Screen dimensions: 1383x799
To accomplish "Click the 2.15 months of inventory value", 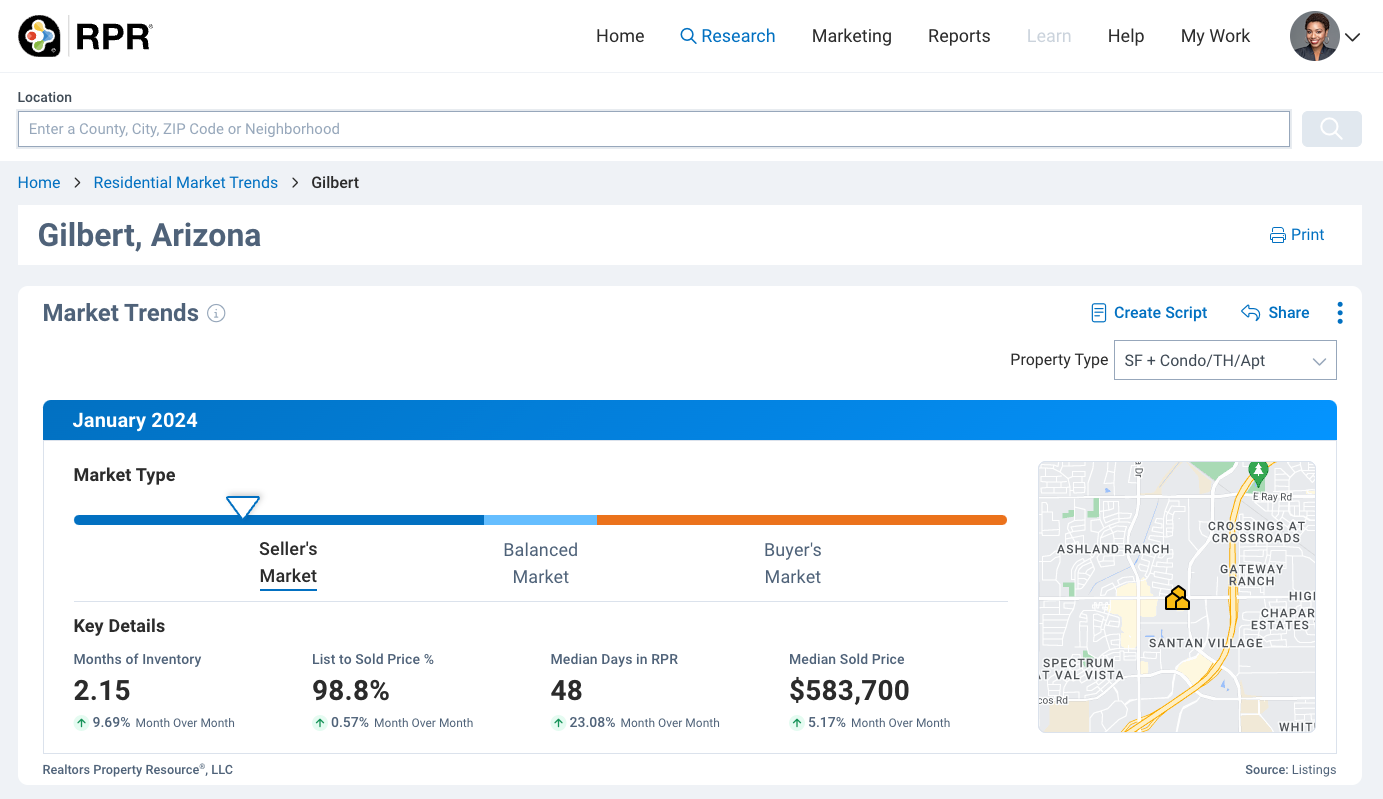I will coord(102,691).
